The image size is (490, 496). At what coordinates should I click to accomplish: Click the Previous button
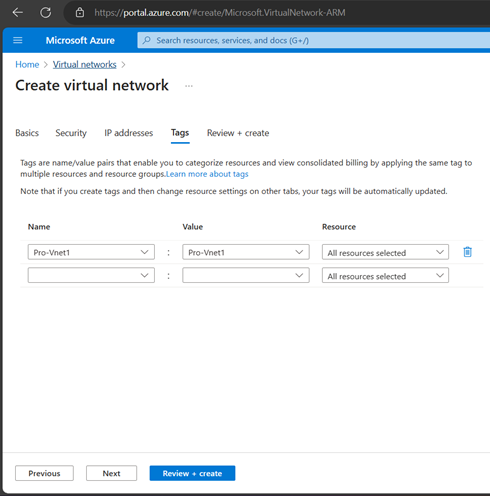point(44,473)
